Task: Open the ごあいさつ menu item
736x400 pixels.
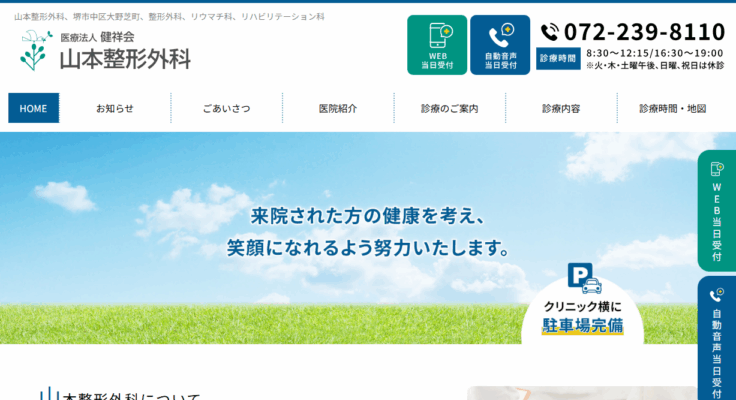Action: [x=227, y=108]
